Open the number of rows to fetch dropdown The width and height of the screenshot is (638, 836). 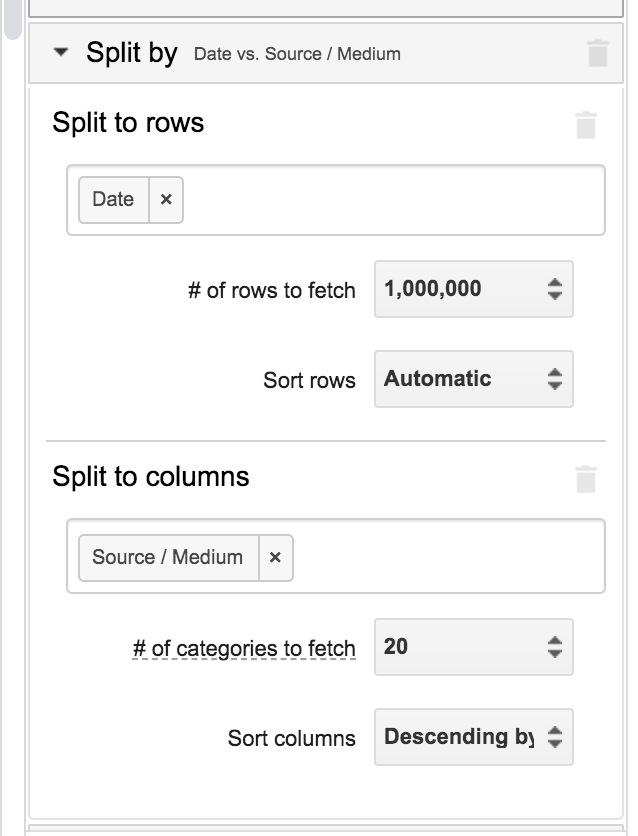coord(473,289)
